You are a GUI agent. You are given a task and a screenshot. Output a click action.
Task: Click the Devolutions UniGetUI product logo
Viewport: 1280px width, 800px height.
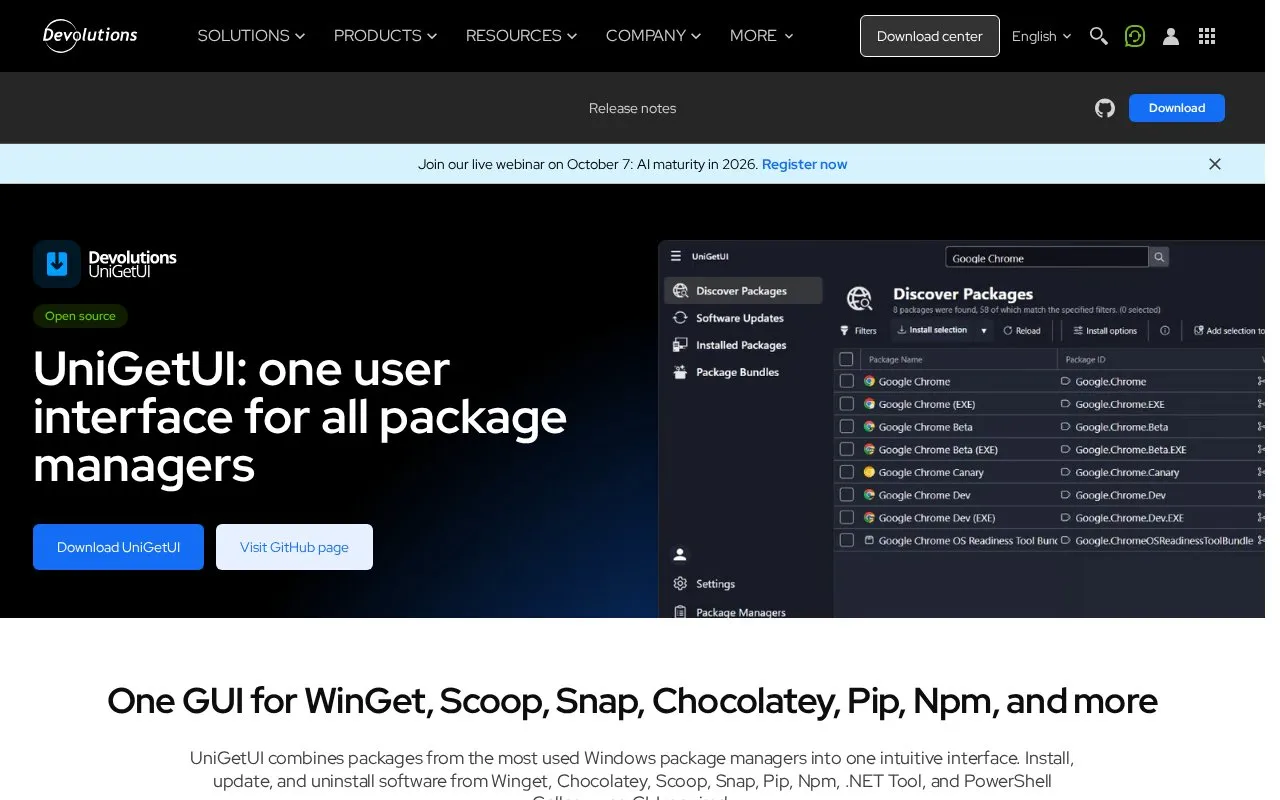(x=105, y=264)
